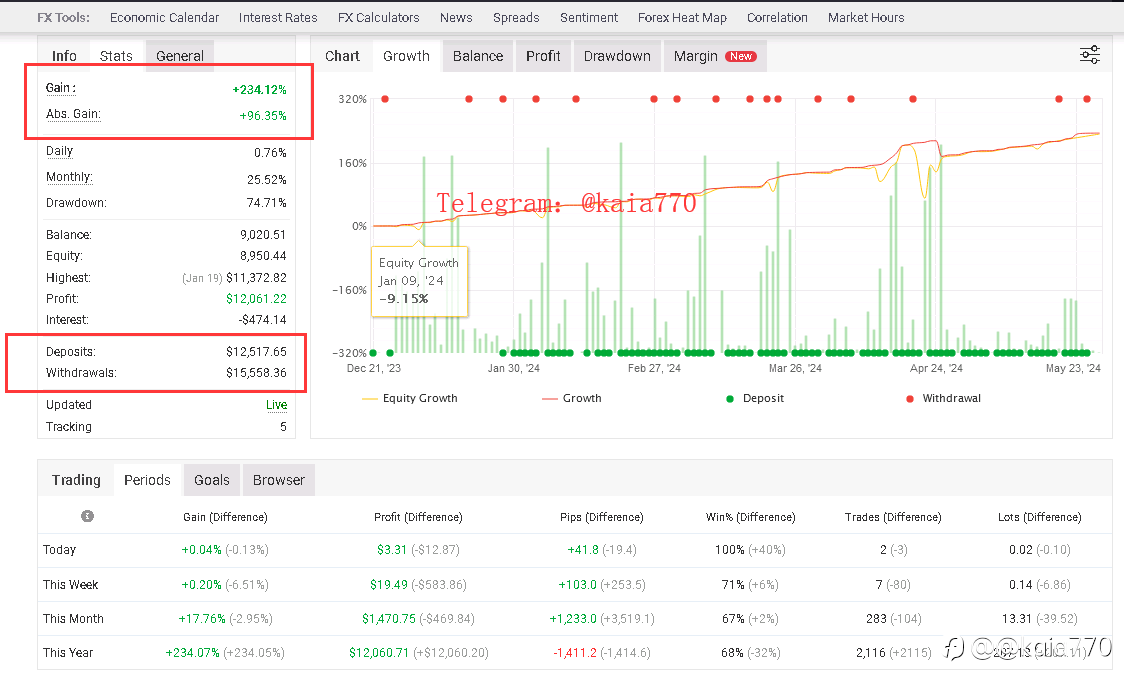Open the Browser tab
The width and height of the screenshot is (1124, 688).
click(279, 480)
